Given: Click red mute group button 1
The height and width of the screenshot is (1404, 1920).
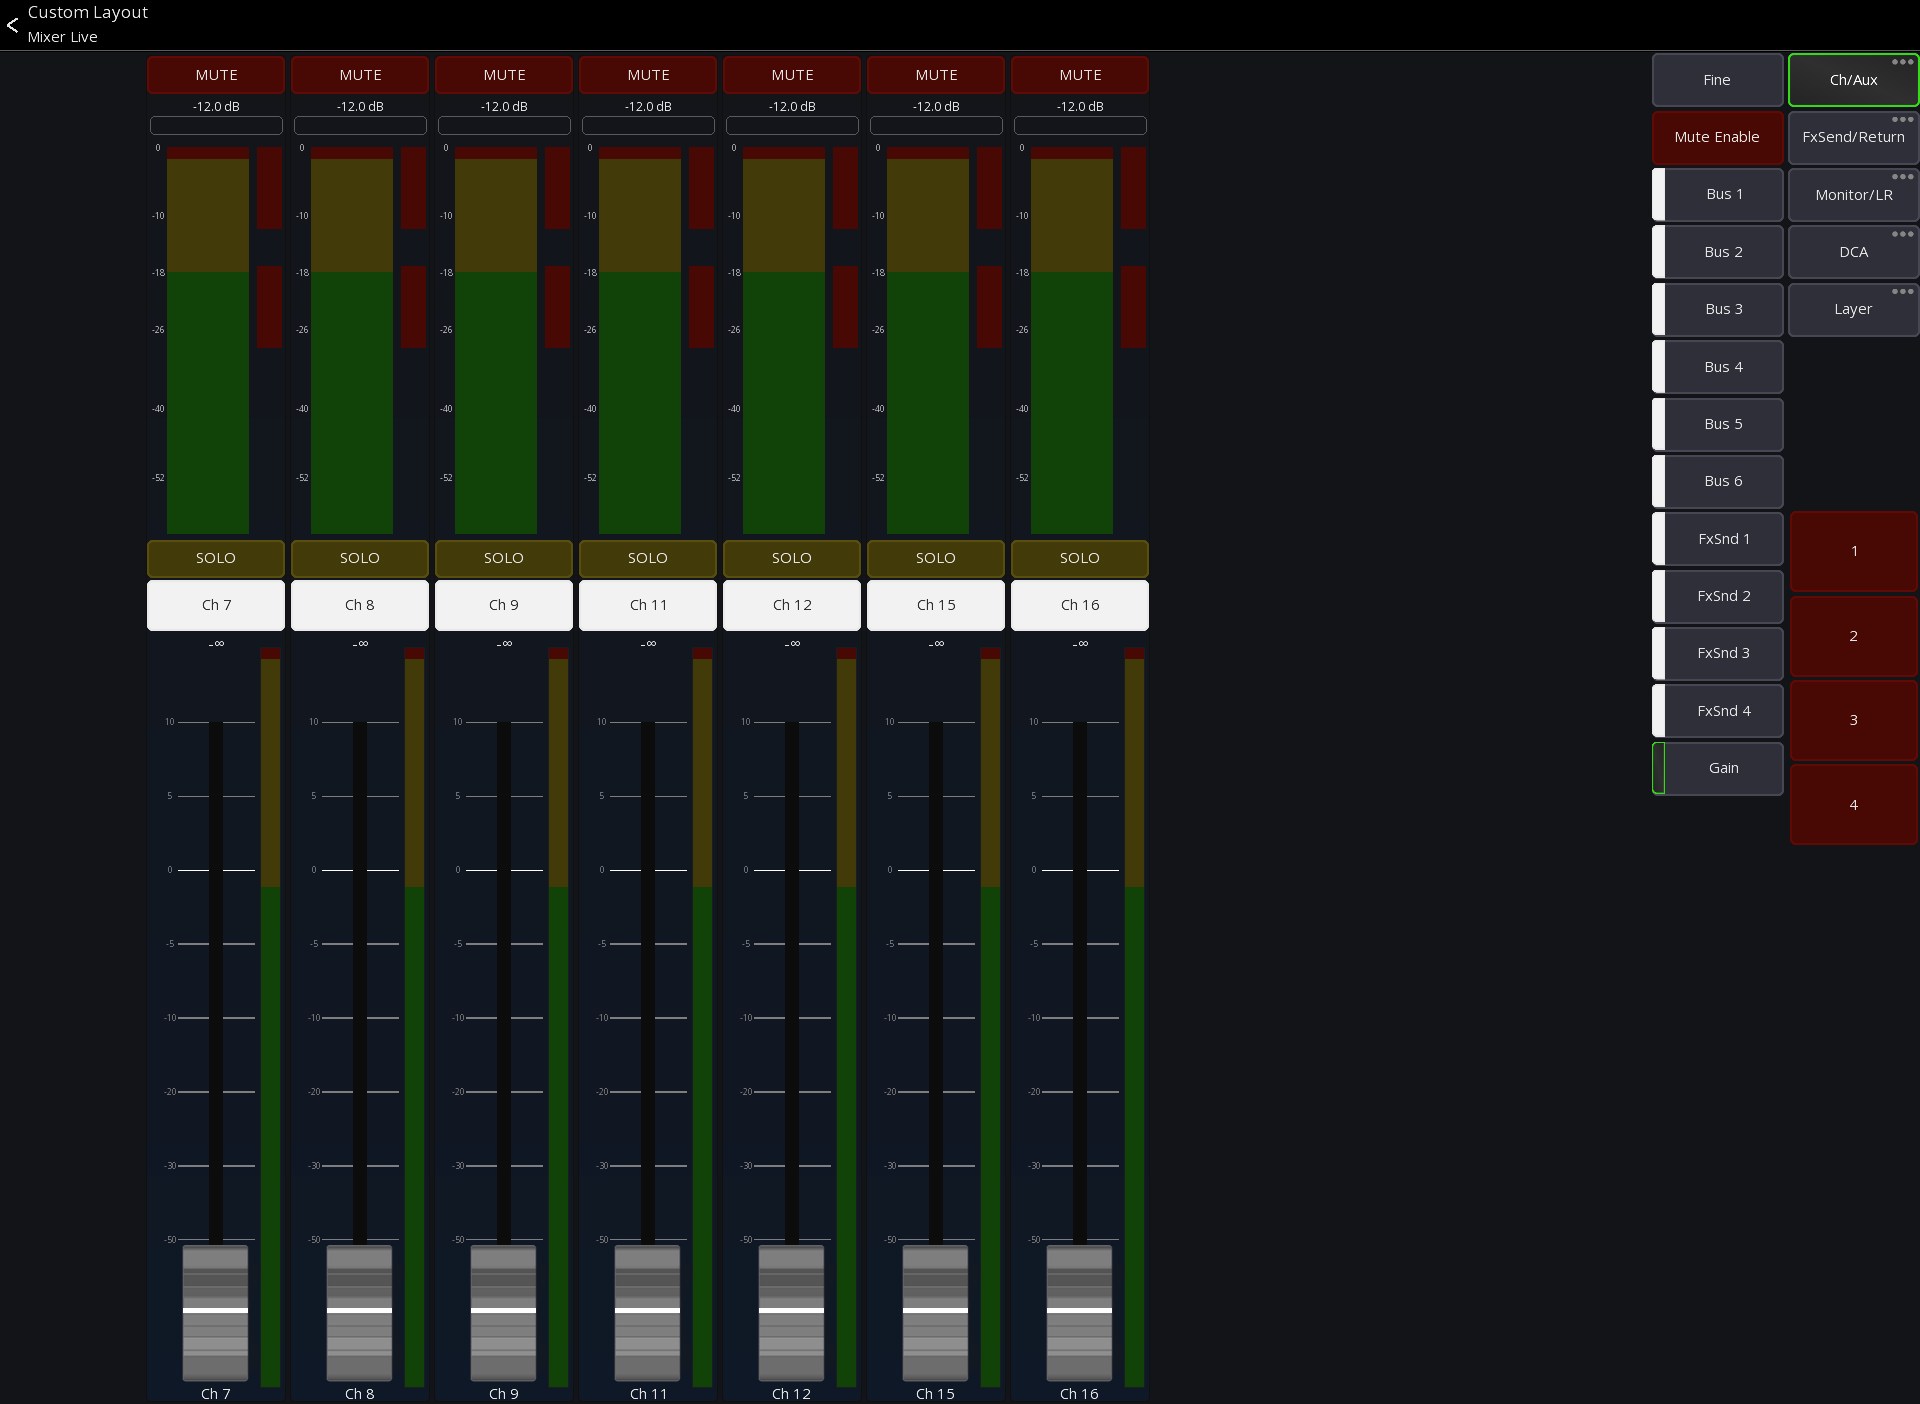Looking at the screenshot, I should tap(1853, 551).
